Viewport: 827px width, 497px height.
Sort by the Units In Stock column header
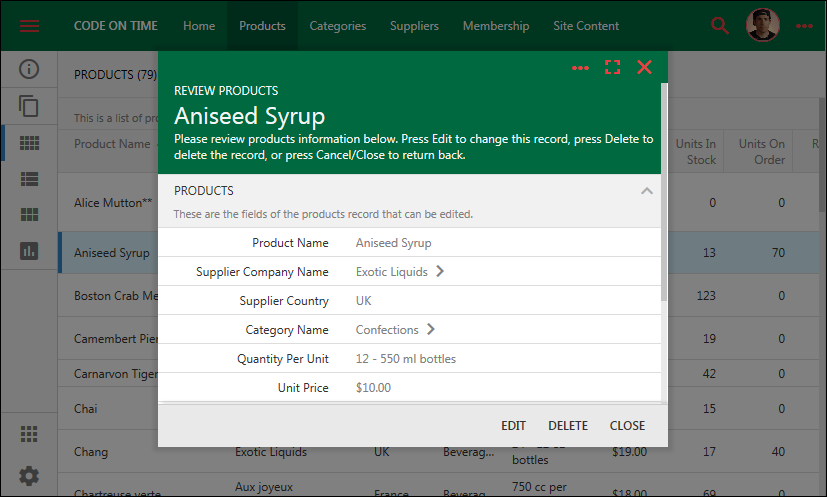(696, 151)
